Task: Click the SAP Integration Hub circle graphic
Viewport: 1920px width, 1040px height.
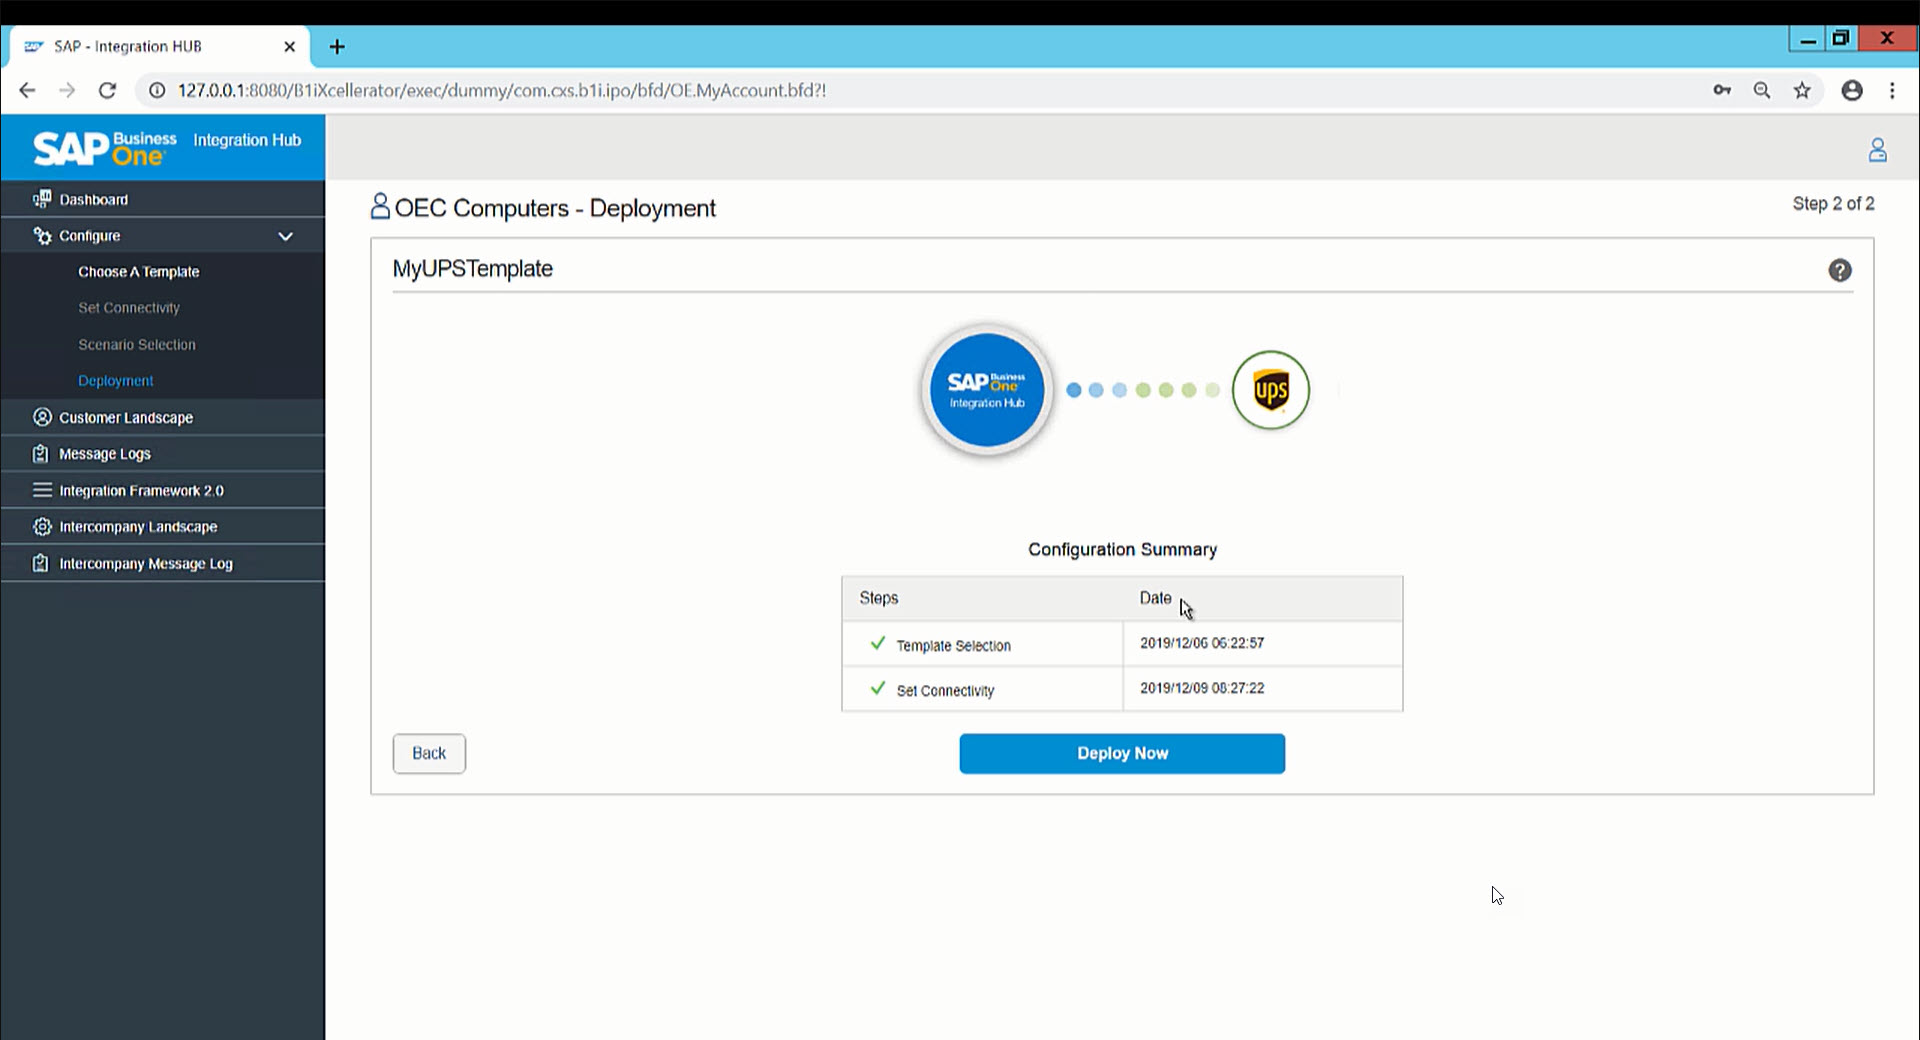Action: 987,389
